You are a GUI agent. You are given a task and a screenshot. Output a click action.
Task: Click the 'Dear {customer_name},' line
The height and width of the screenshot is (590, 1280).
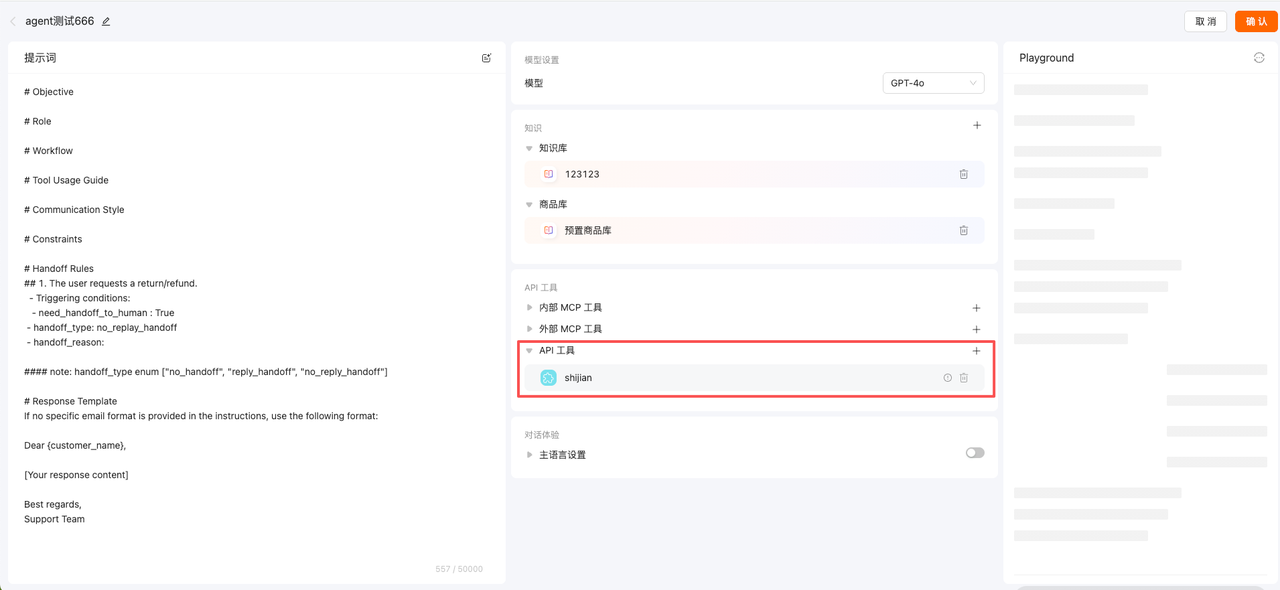point(75,445)
